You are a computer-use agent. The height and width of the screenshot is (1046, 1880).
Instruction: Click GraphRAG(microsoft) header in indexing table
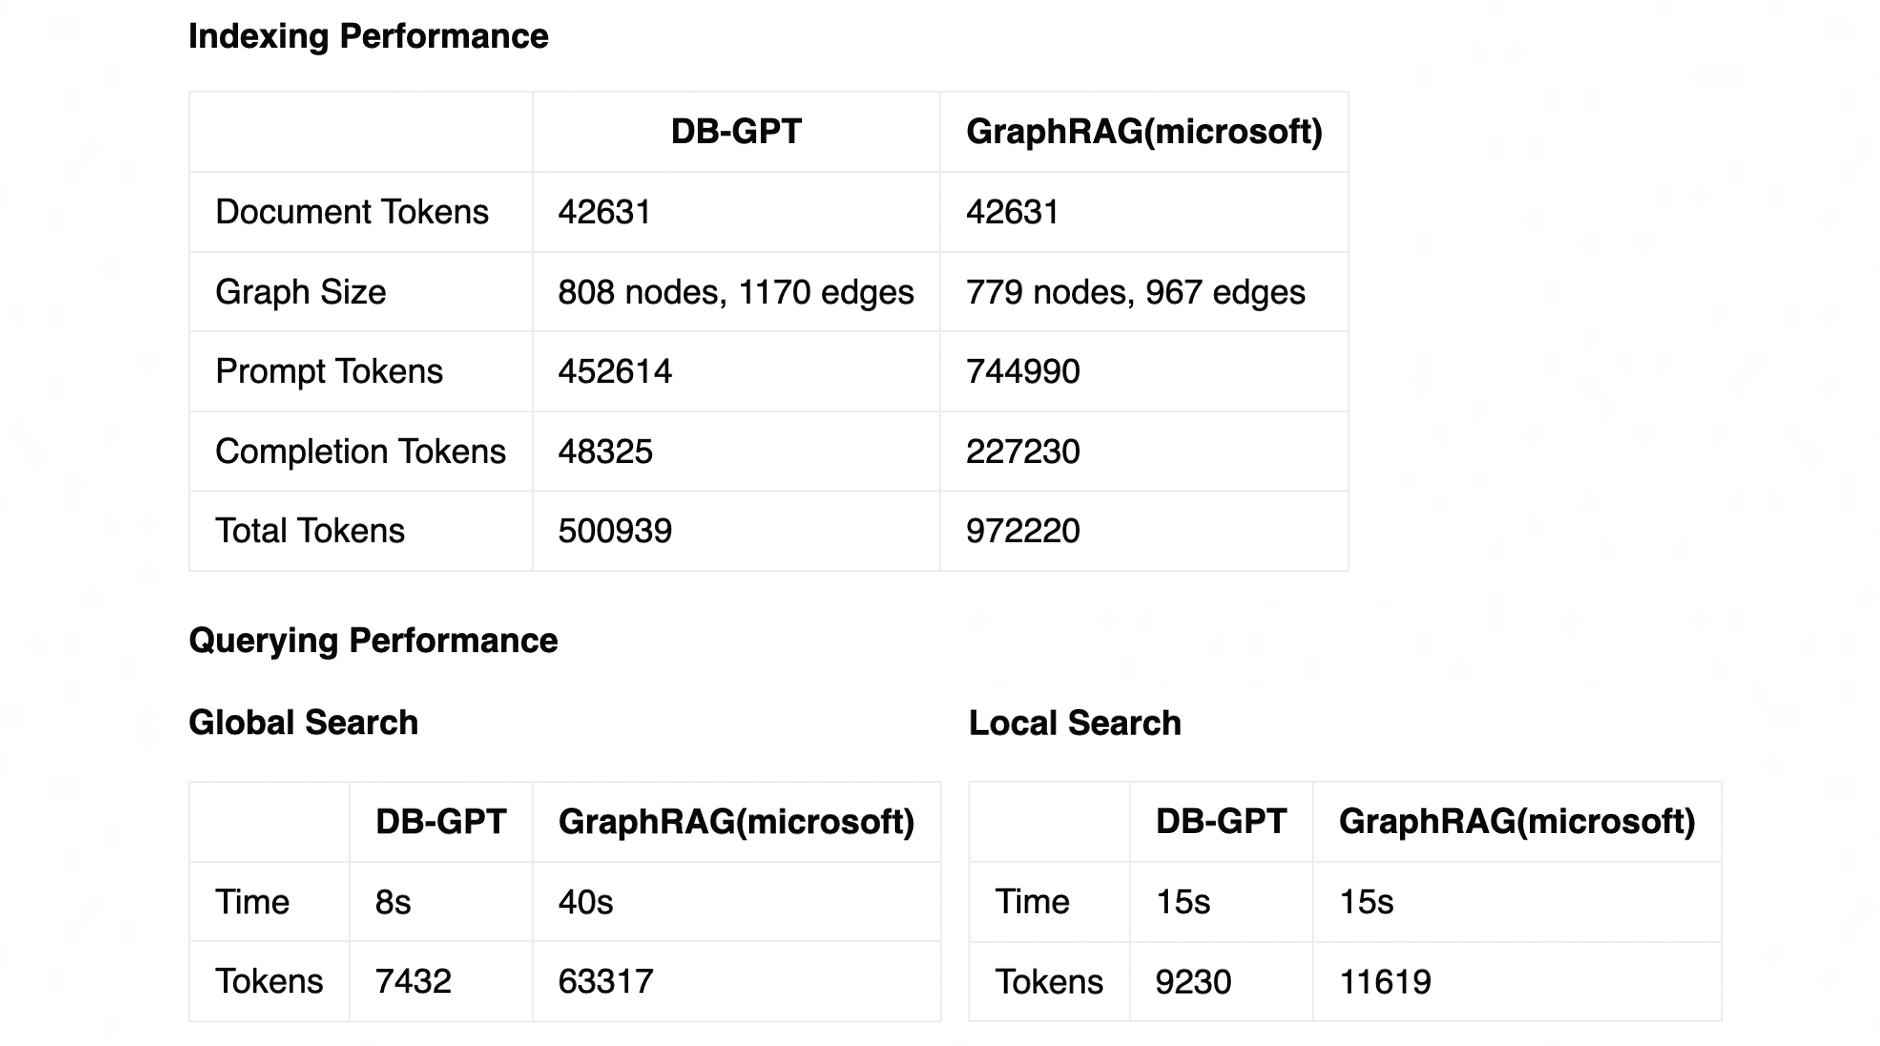tap(1144, 132)
